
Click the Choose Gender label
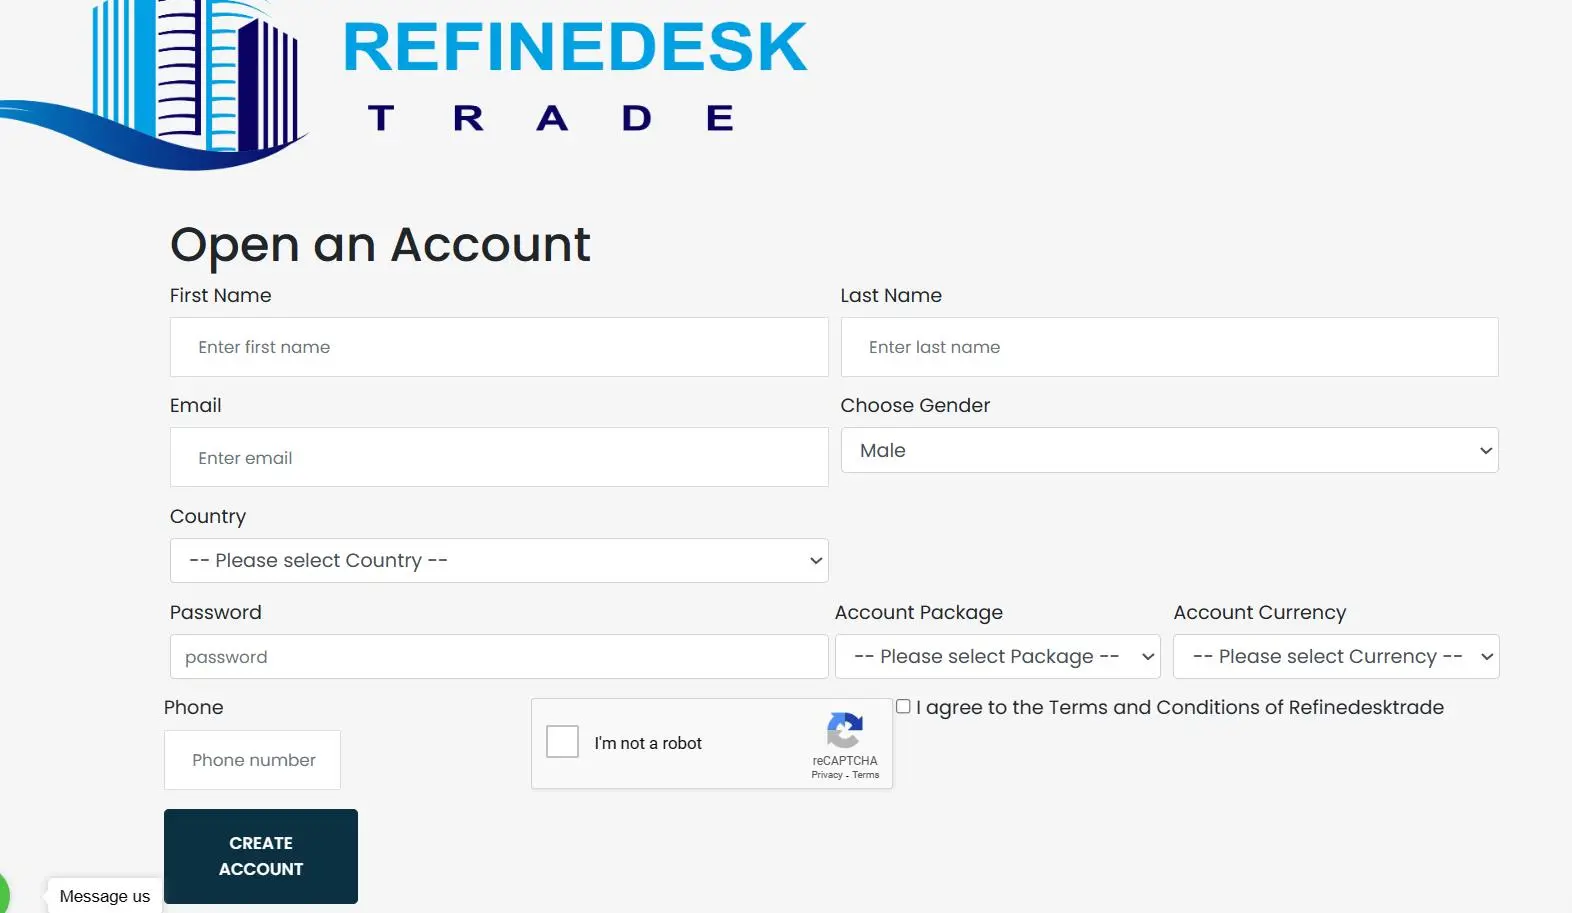915,405
